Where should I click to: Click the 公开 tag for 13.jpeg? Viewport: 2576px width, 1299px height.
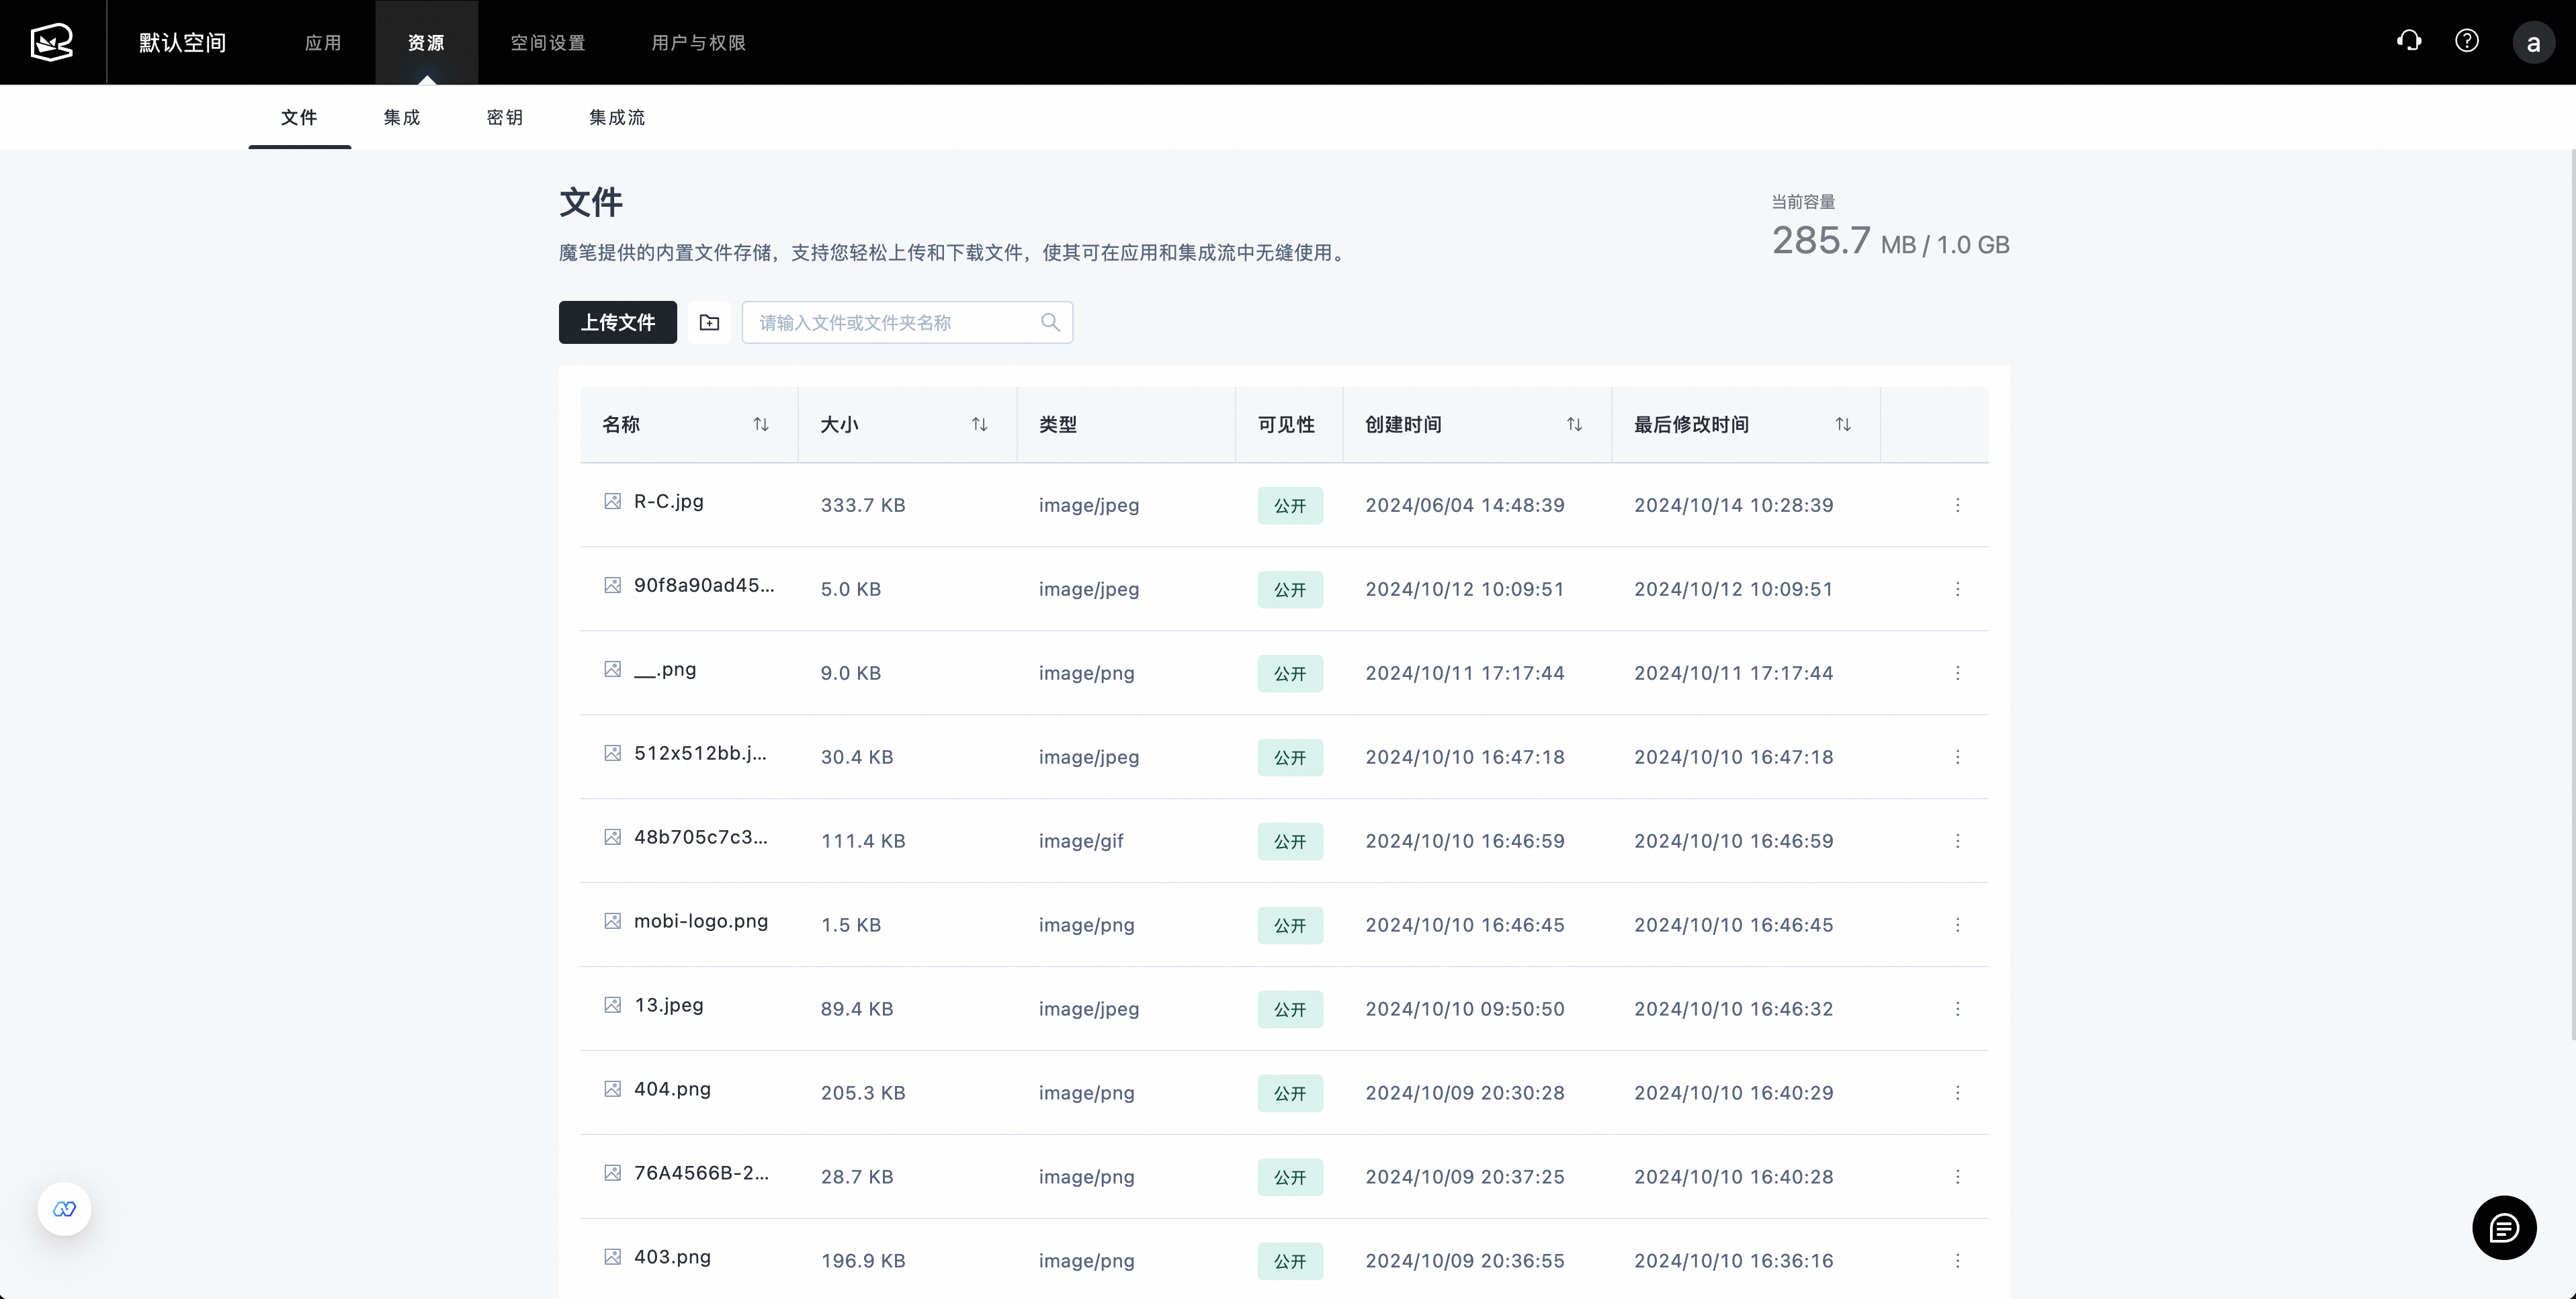coord(1290,1009)
